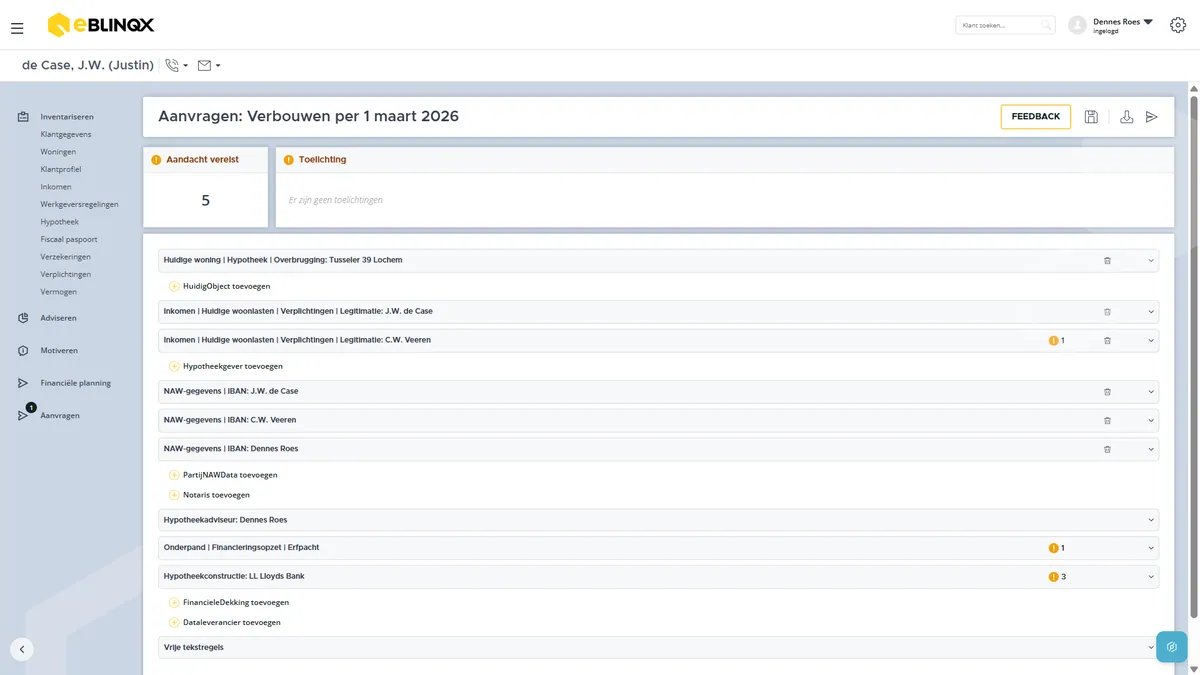Collapse the sidebar with the arrow button

[x=22, y=649]
